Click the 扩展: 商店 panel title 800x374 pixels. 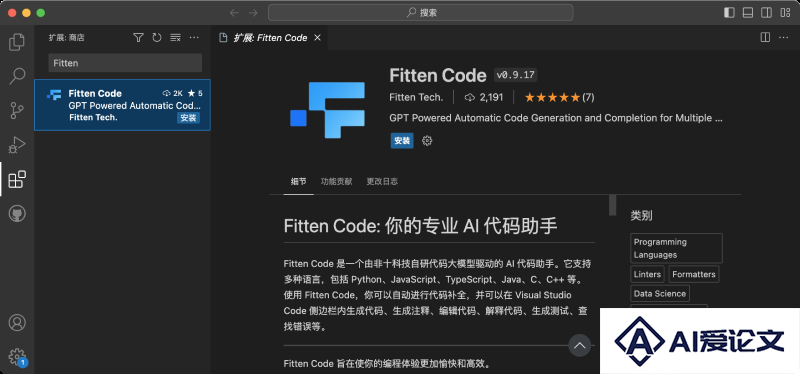(x=67, y=37)
